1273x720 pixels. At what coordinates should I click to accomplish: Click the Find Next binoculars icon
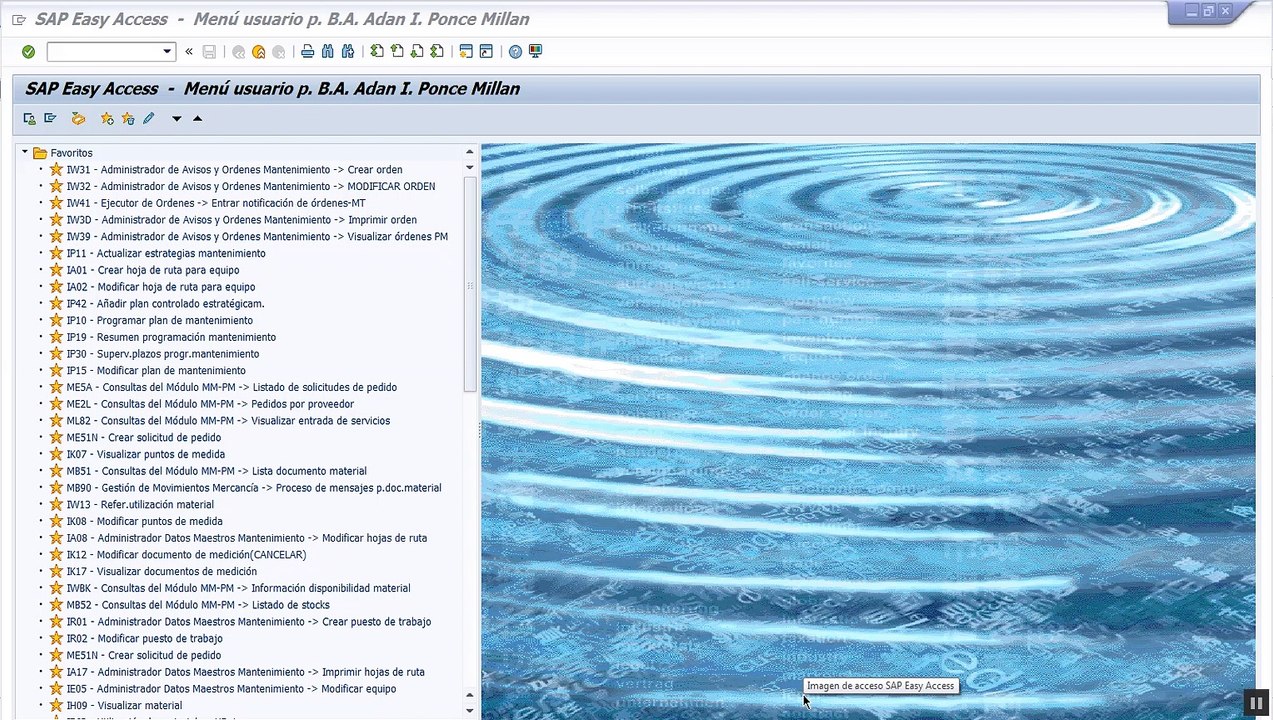(348, 52)
